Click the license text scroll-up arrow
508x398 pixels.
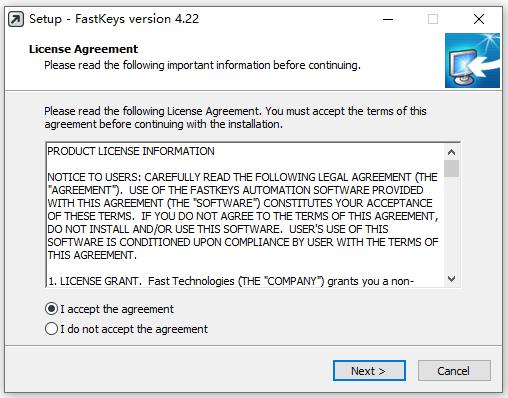[452, 152]
